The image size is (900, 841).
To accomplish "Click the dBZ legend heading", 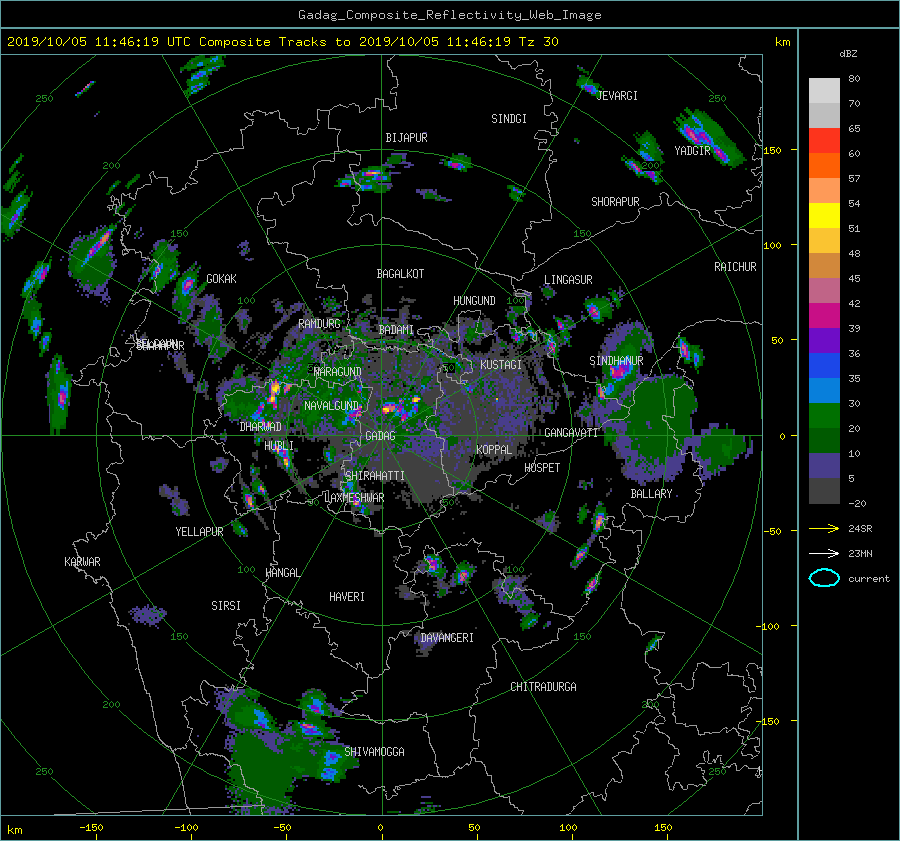I will coord(848,54).
